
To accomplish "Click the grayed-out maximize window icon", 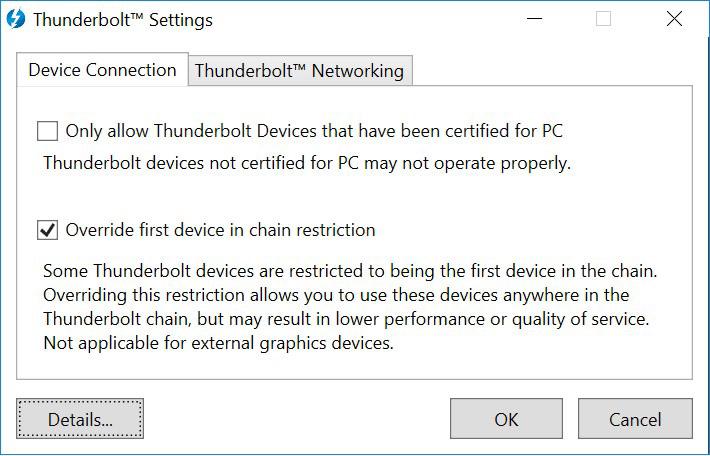I will pyautogui.click(x=603, y=19).
